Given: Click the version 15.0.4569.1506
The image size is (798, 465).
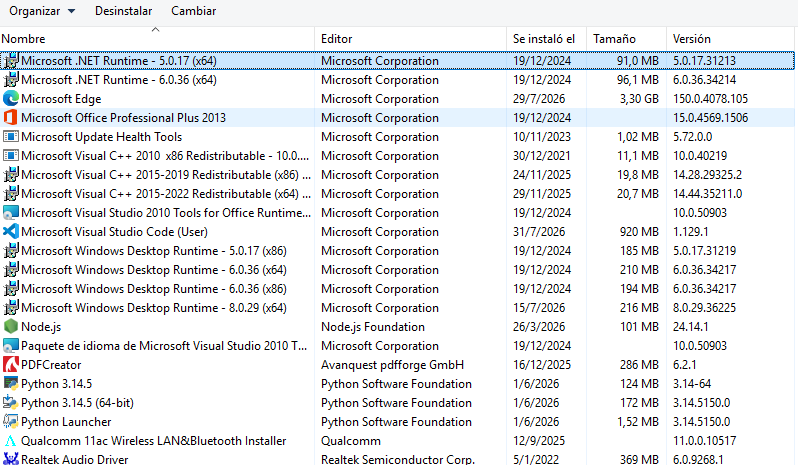Looking at the screenshot, I should pos(710,118).
